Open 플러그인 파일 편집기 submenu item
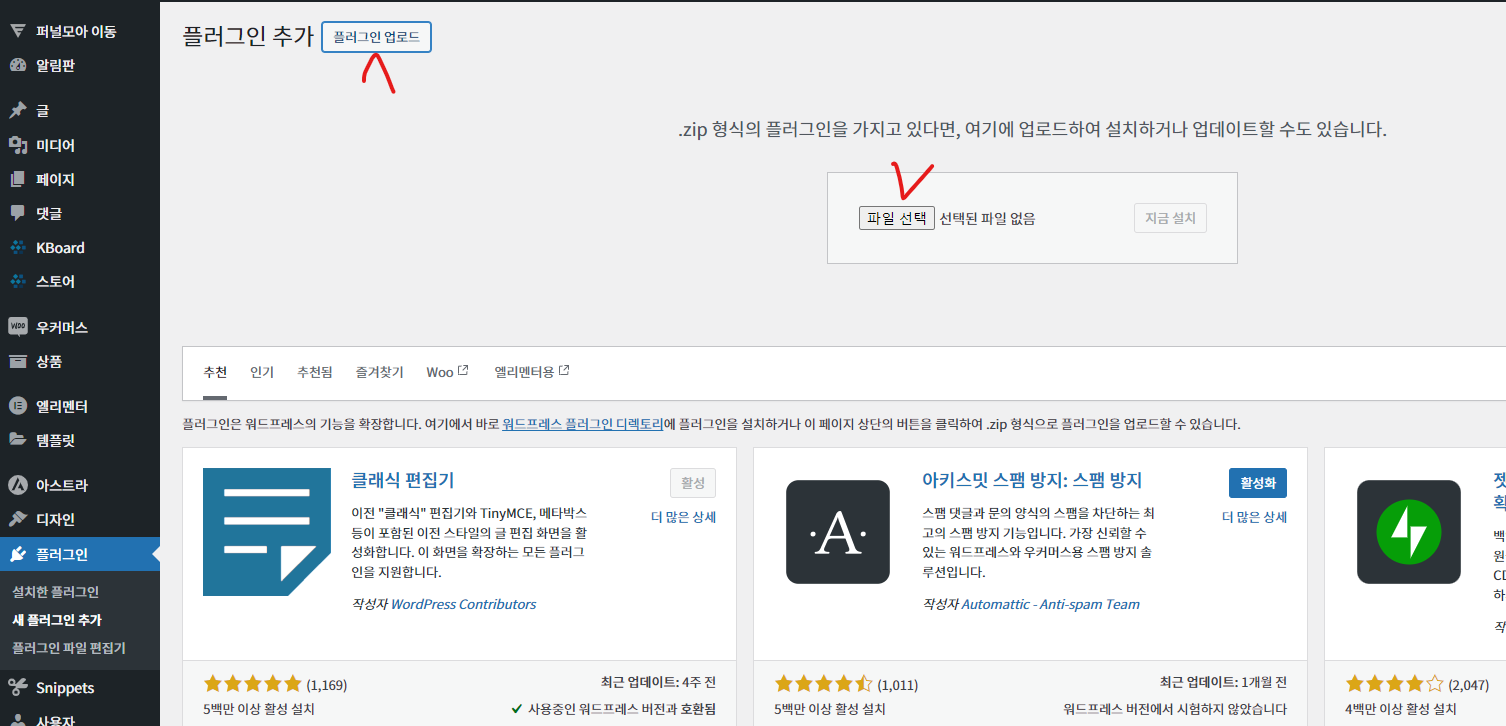This screenshot has height=726, width=1506. click(x=69, y=648)
